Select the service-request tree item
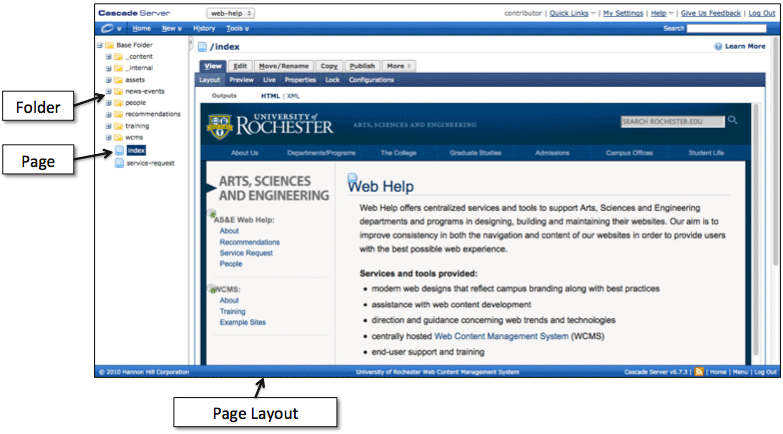 pyautogui.click(x=150, y=163)
